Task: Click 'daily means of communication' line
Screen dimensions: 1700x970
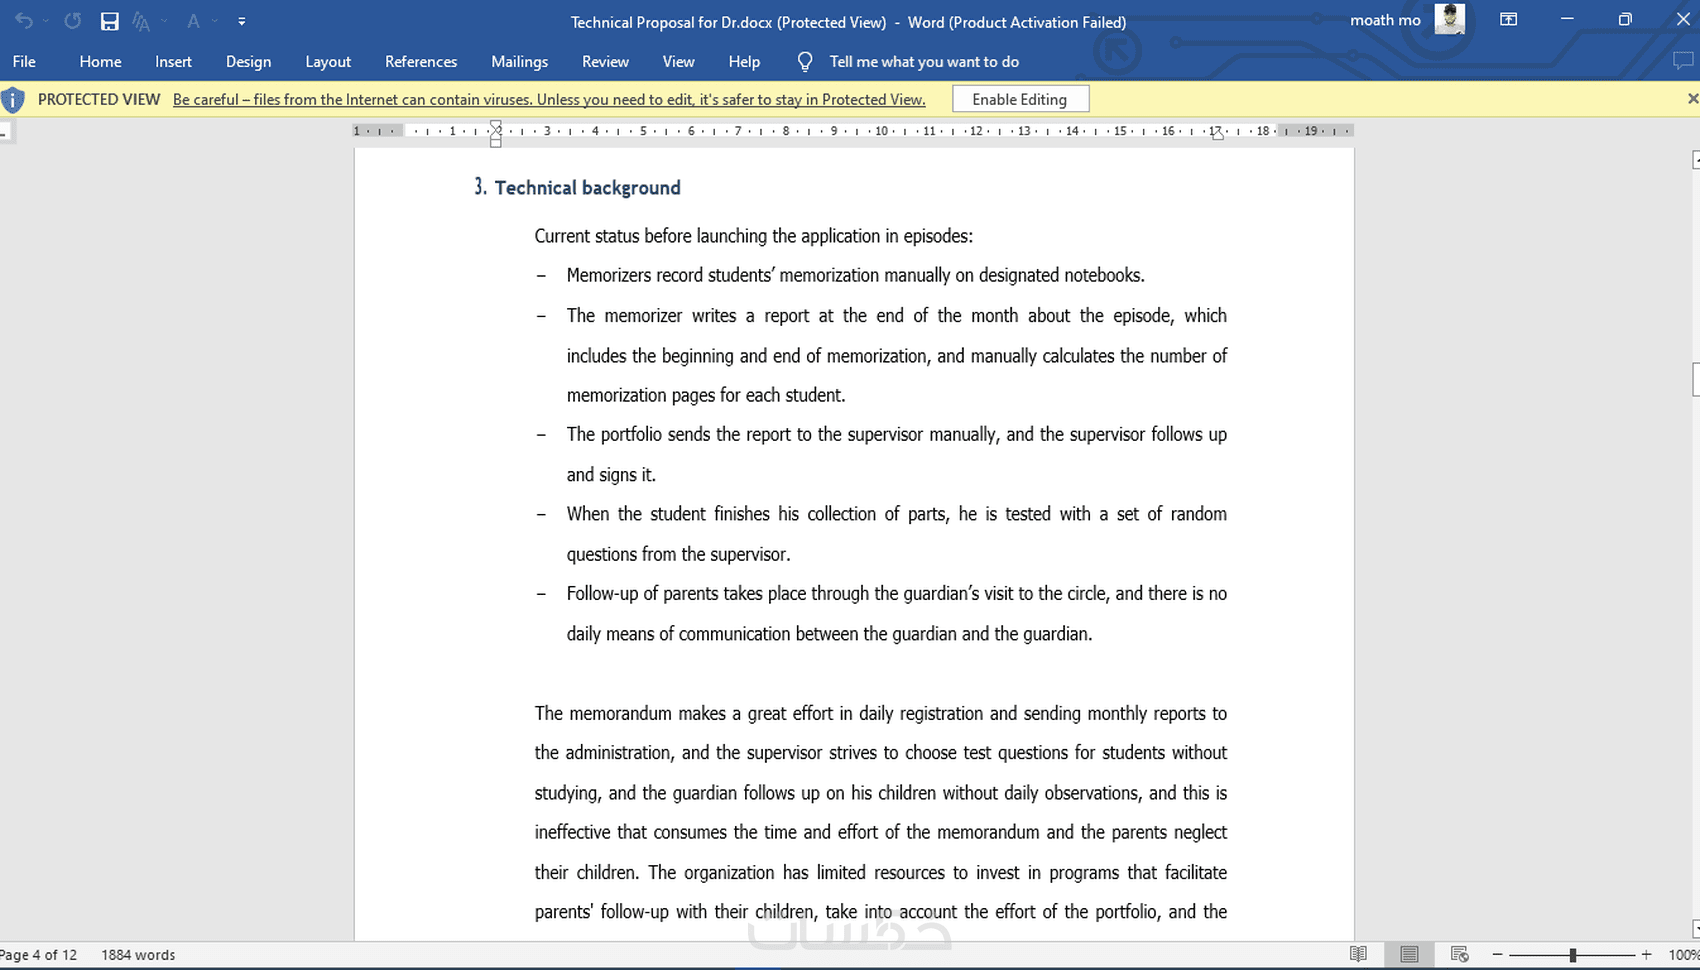Action: (829, 633)
